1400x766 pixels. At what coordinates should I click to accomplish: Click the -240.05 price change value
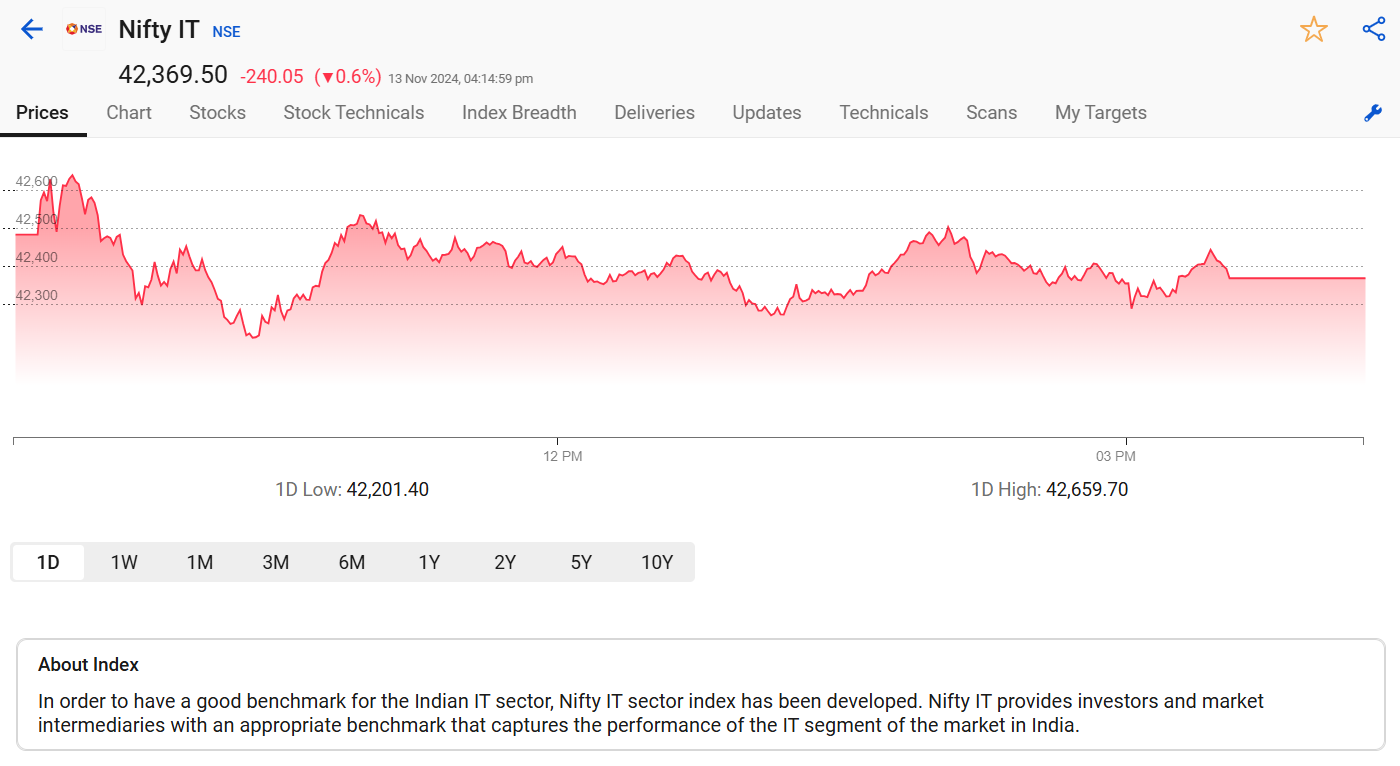click(x=272, y=77)
